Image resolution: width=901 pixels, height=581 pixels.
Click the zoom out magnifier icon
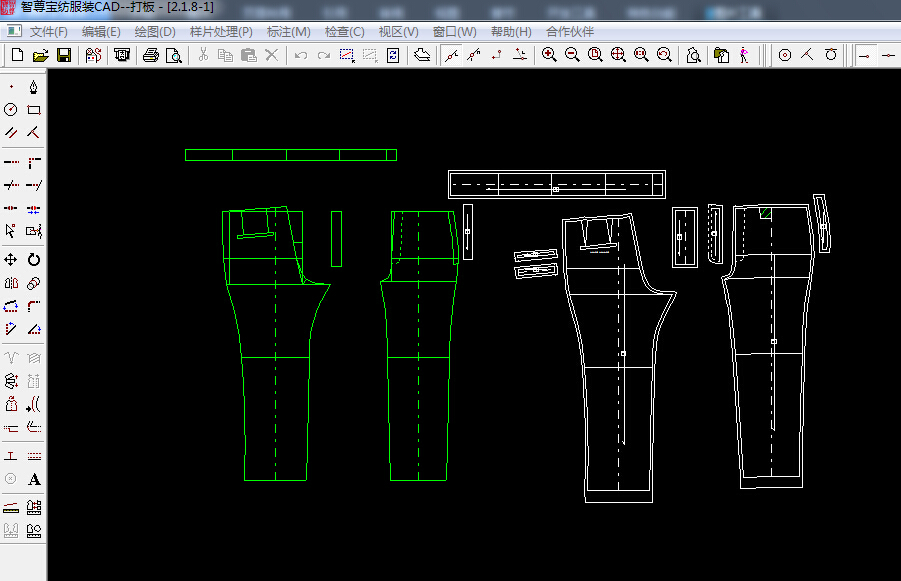click(x=572, y=55)
